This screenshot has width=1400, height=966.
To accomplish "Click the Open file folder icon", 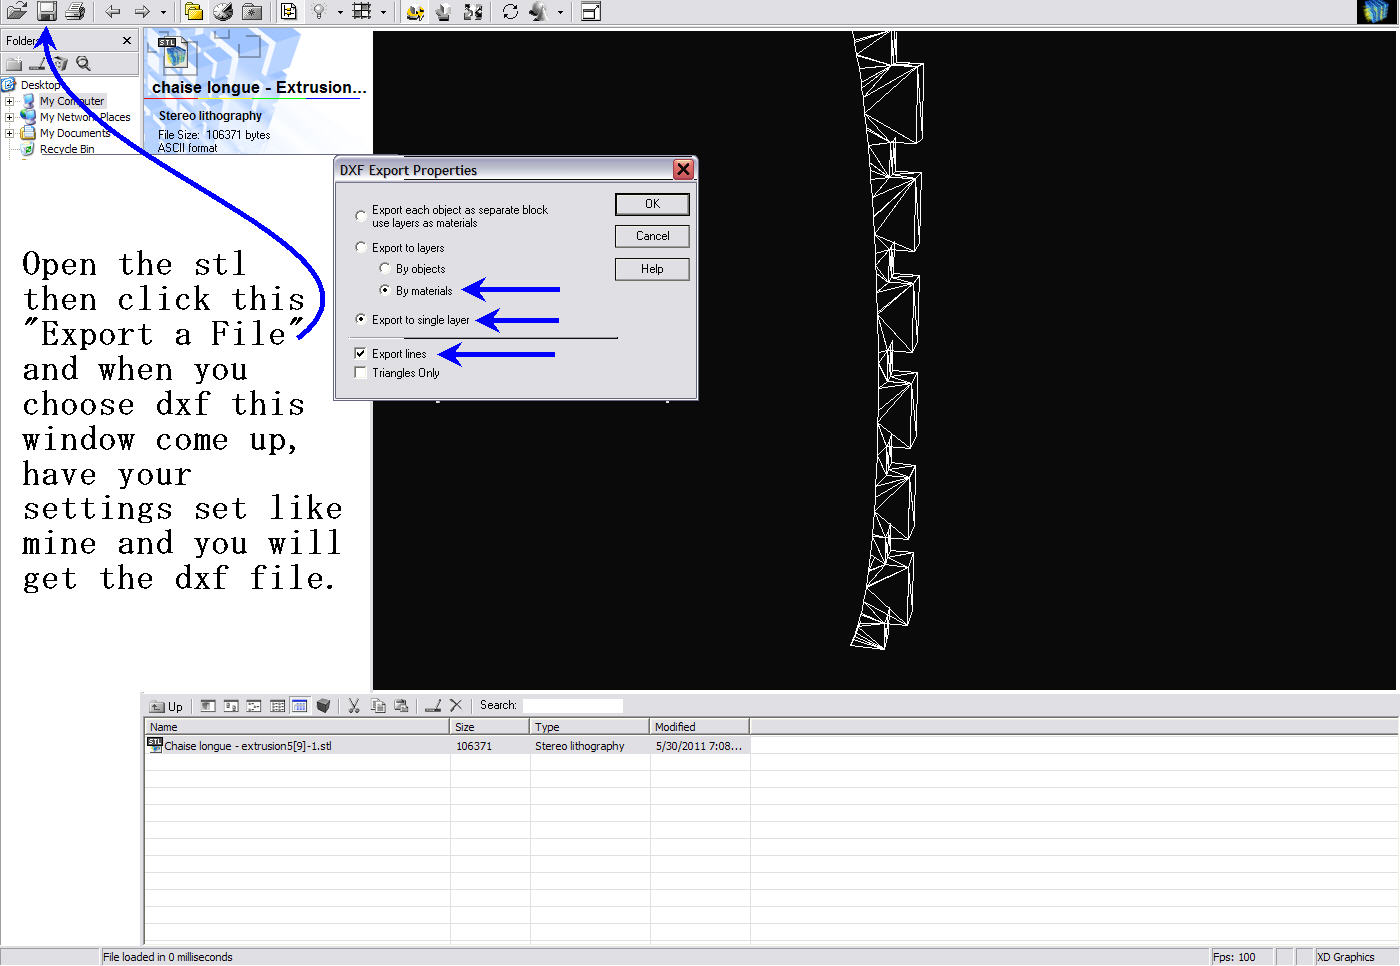I will 17,12.
